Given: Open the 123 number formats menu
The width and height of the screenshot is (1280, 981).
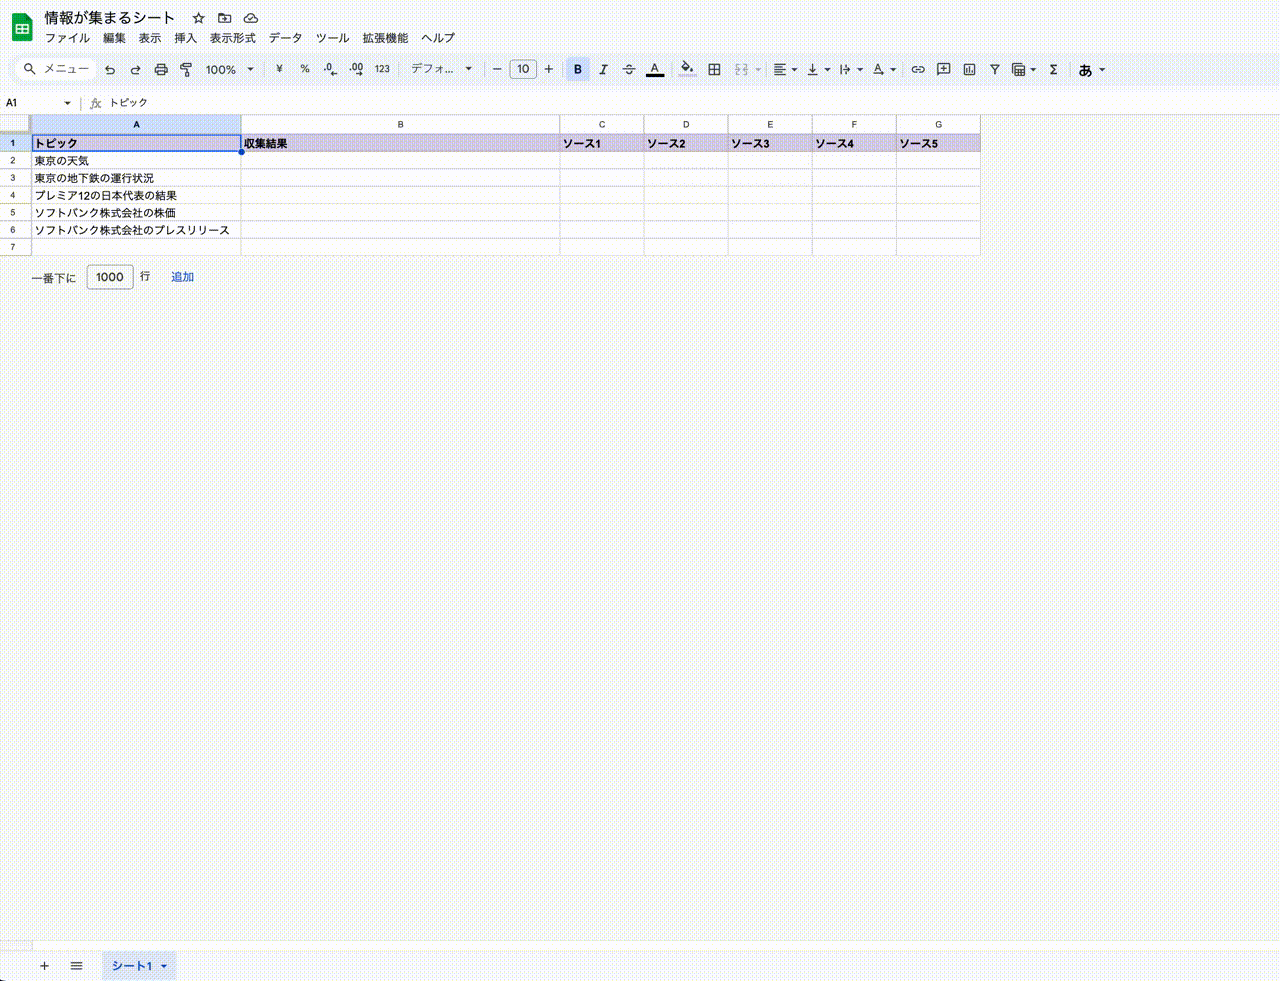Looking at the screenshot, I should pyautogui.click(x=382, y=70).
